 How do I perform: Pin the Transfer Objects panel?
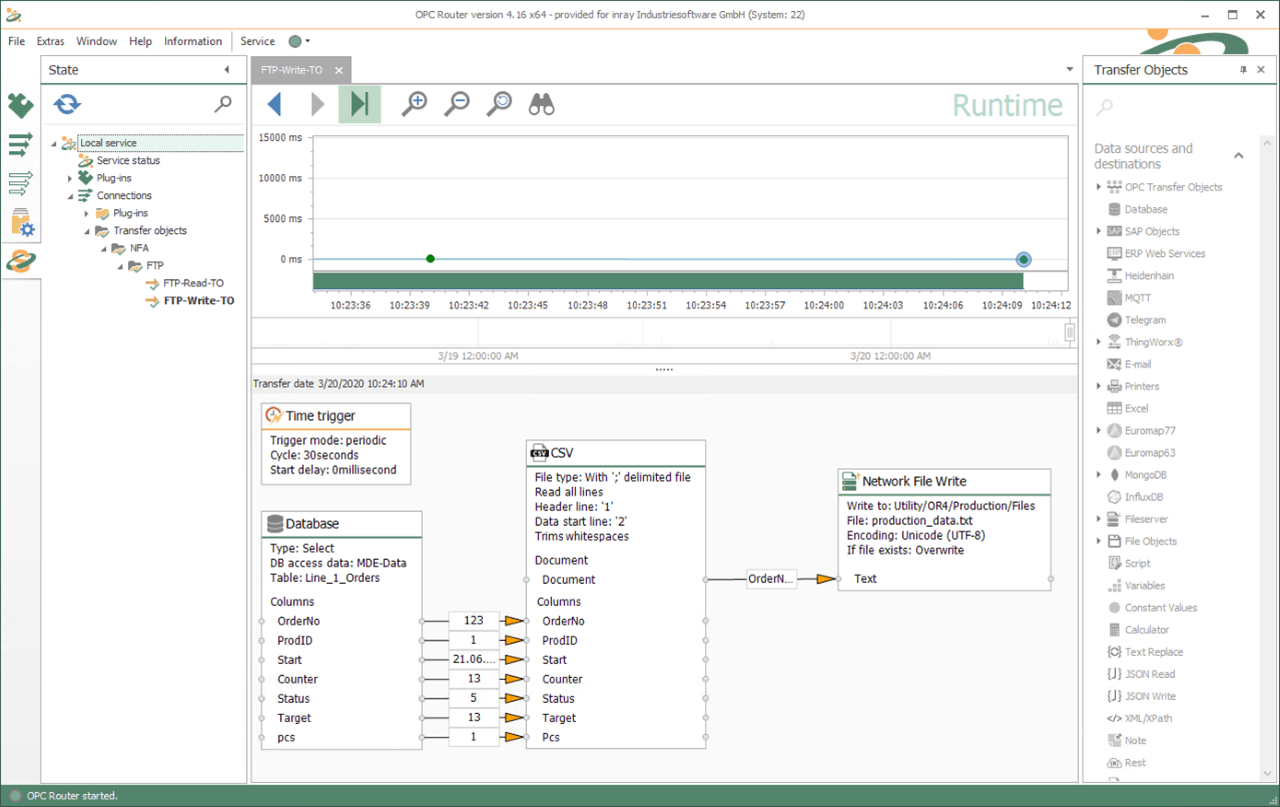(1243, 70)
